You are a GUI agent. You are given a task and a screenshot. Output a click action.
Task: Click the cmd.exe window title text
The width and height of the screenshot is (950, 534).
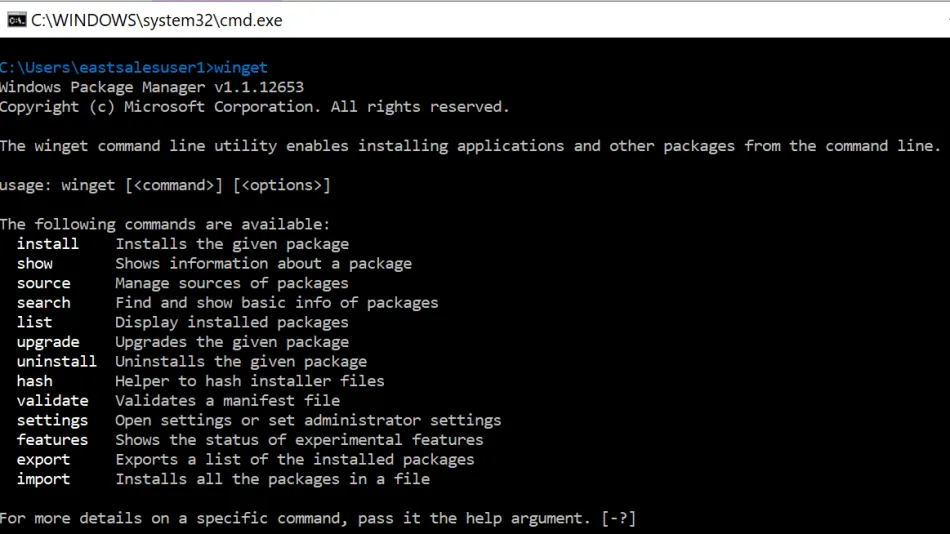tap(157, 19)
